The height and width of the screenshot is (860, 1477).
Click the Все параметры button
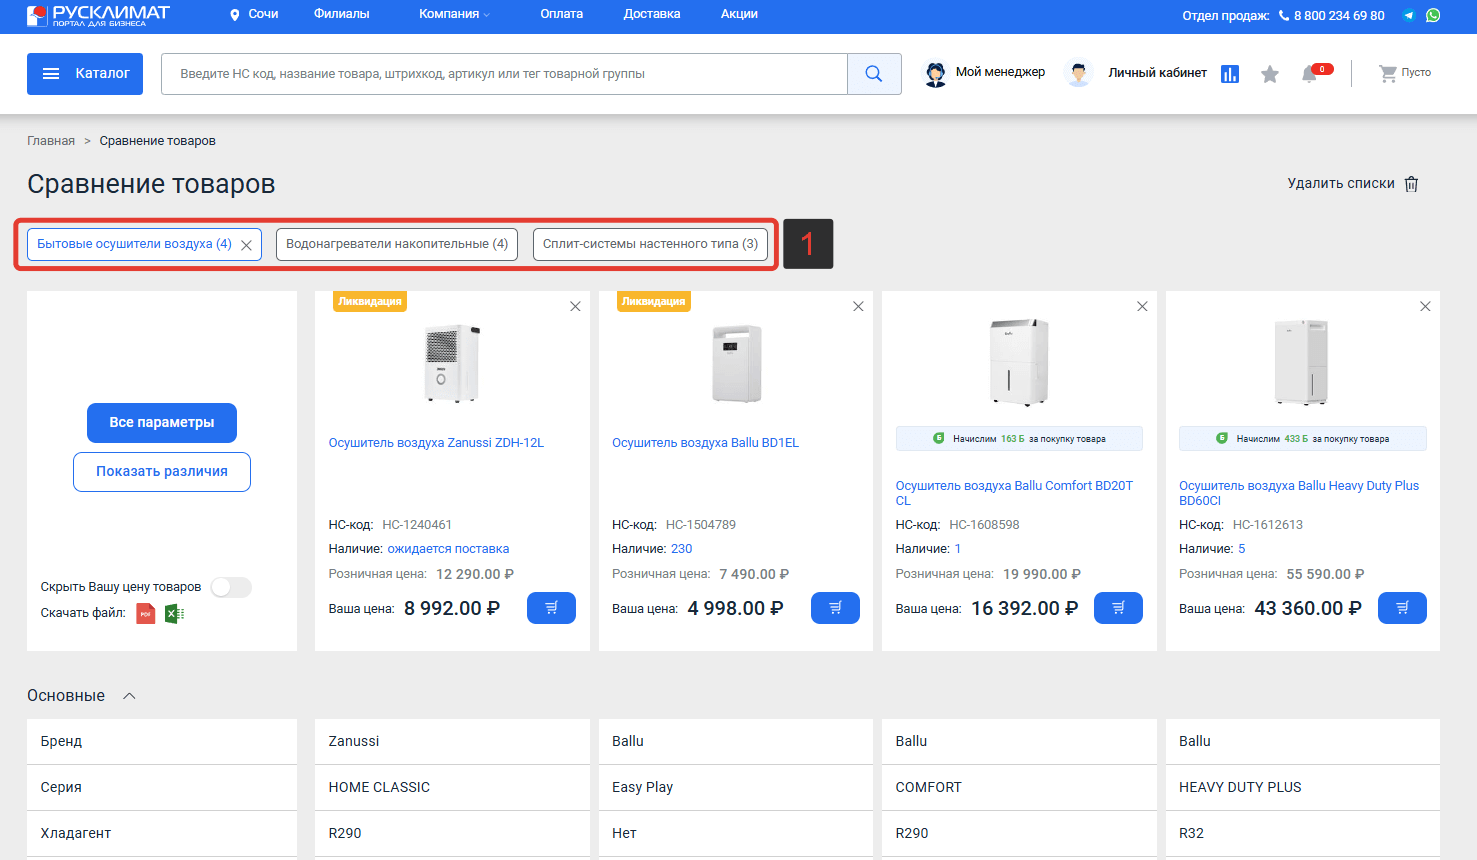tap(162, 423)
